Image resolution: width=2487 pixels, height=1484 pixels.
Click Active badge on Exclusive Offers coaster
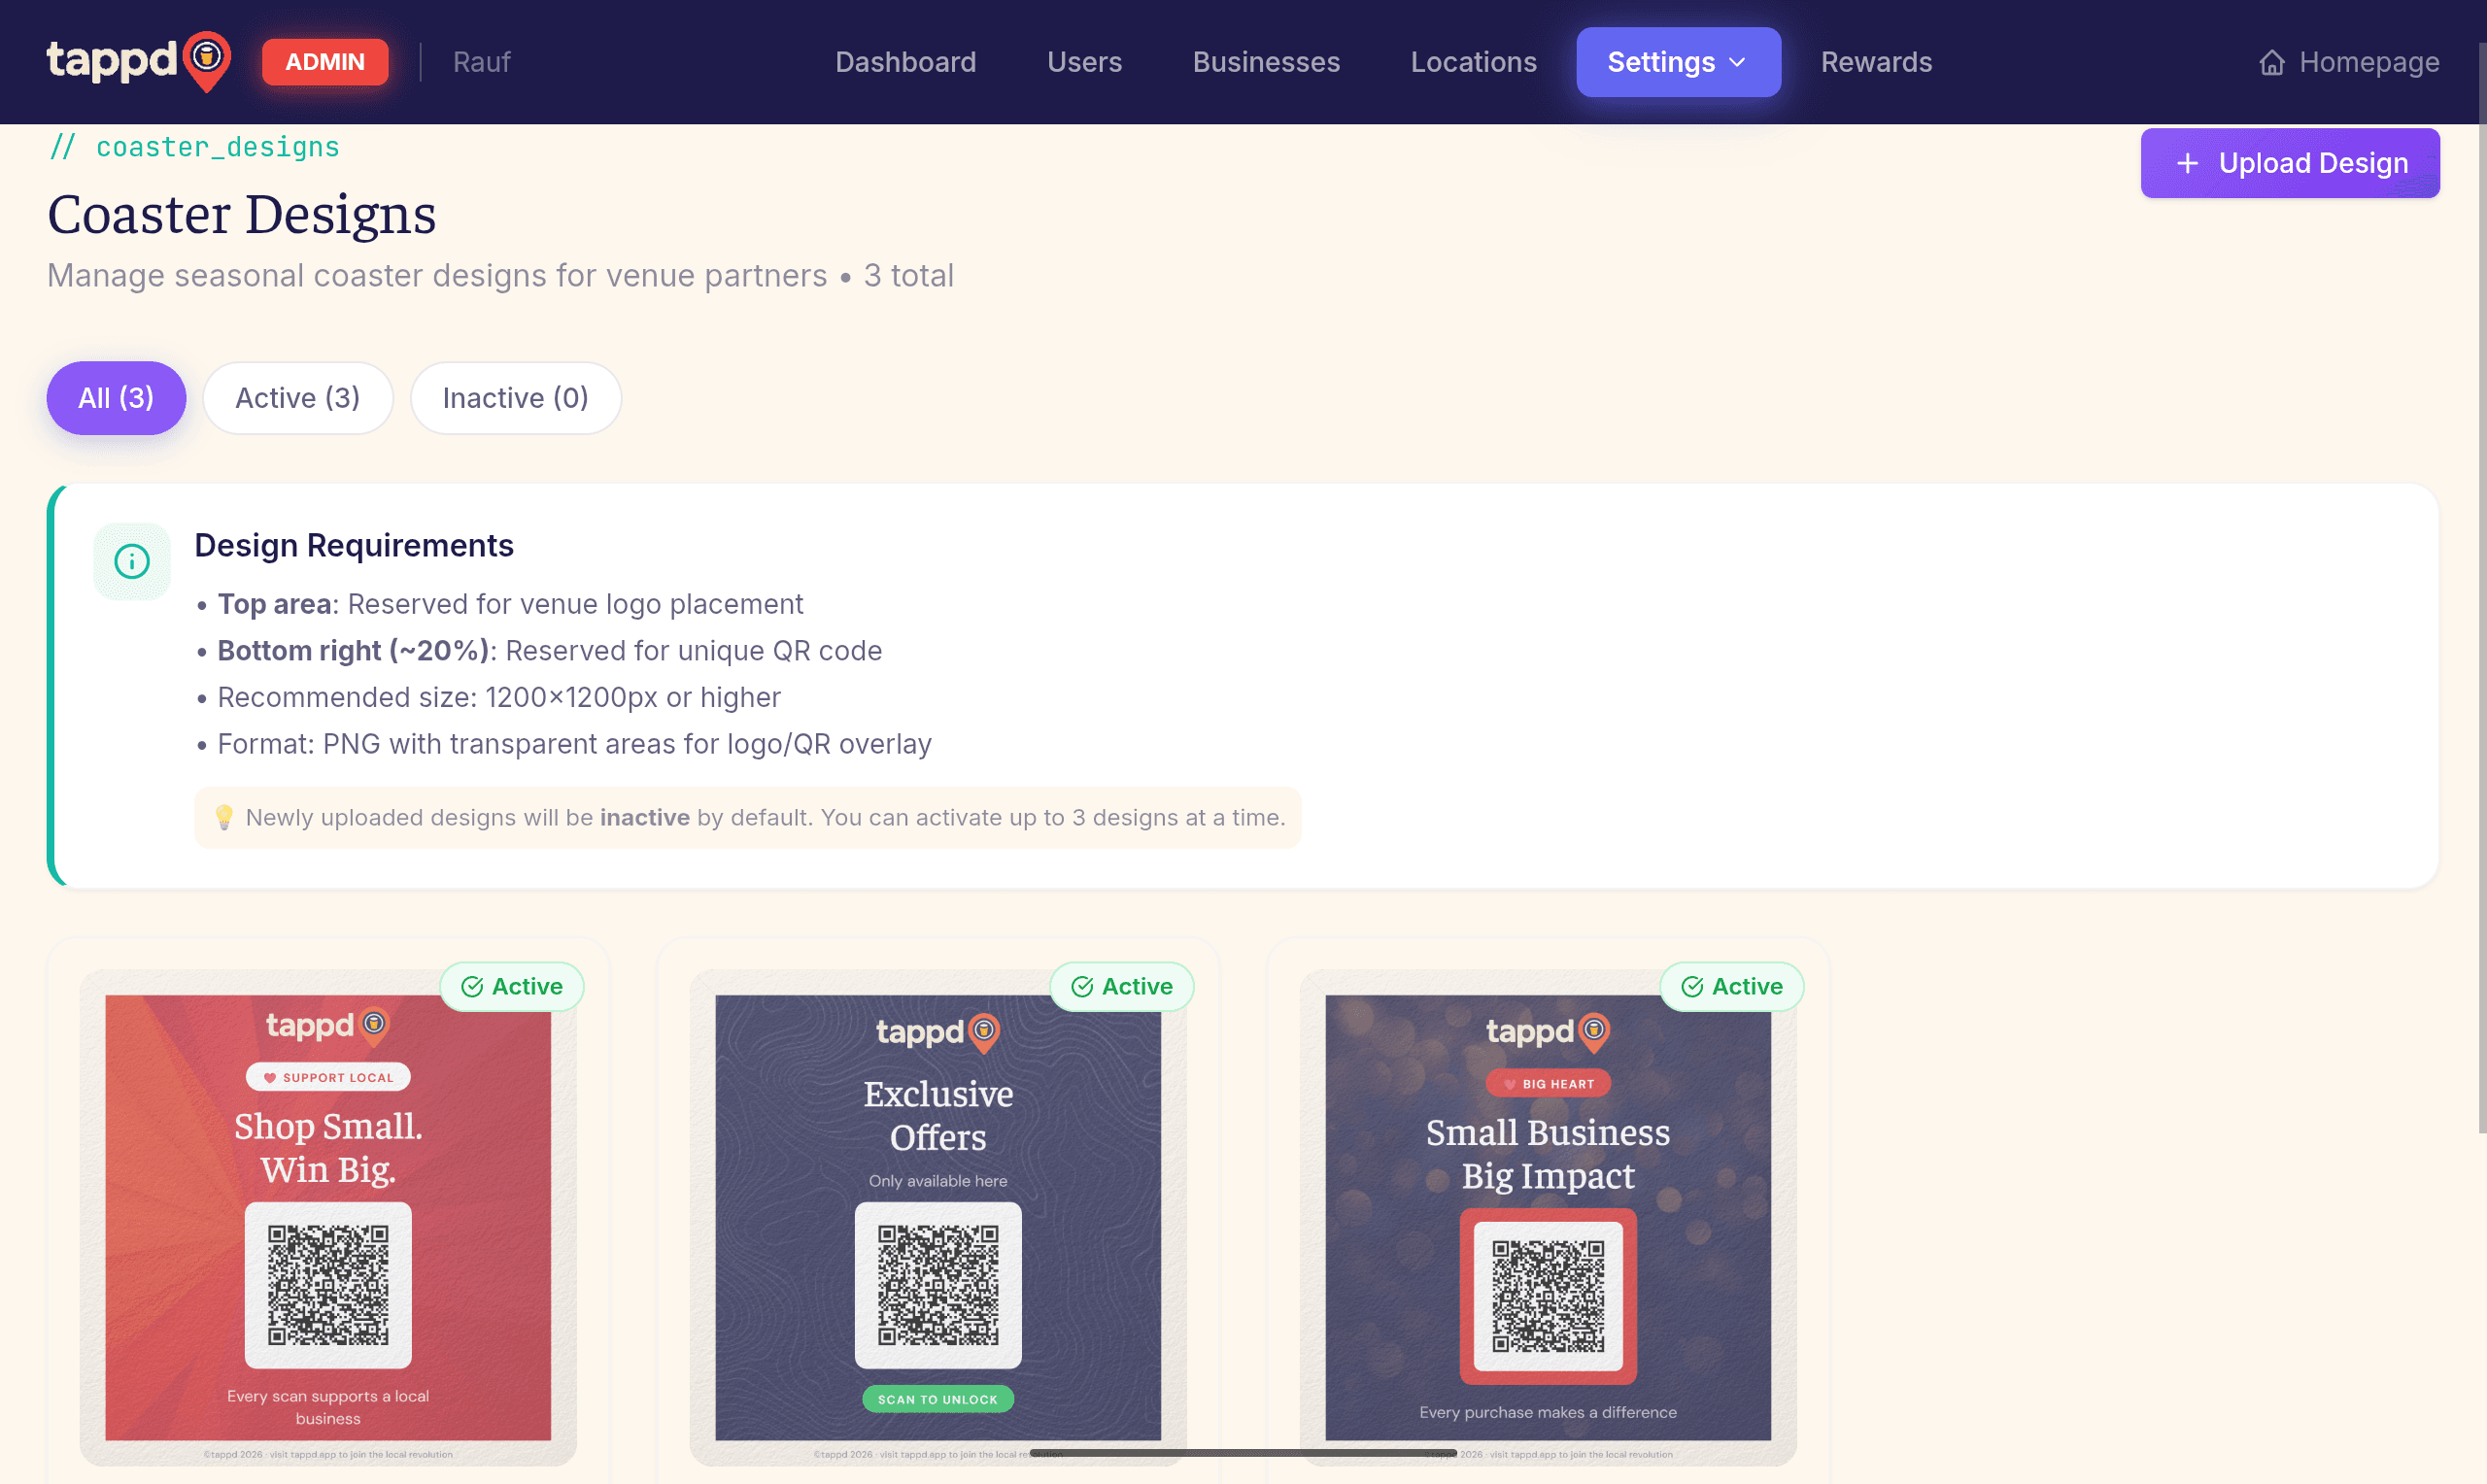tap(1122, 987)
